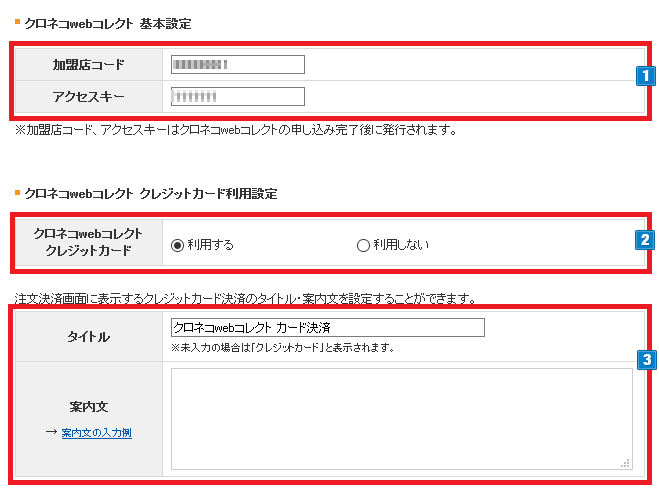Click the クレジットカード利用設定 section heading
659x493 pixels.
pyautogui.click(x=151, y=194)
